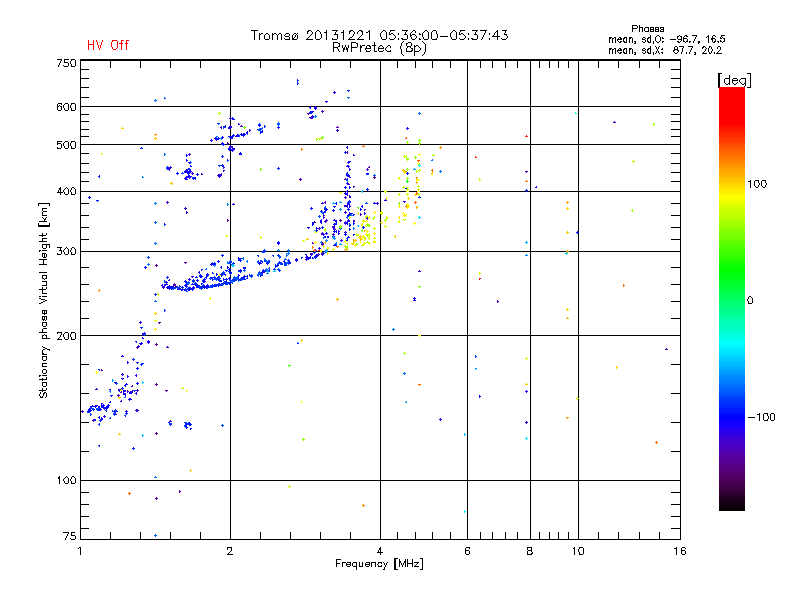The height and width of the screenshot is (600, 800).
Task: Click the '75' height tick label
Action: click(70, 536)
